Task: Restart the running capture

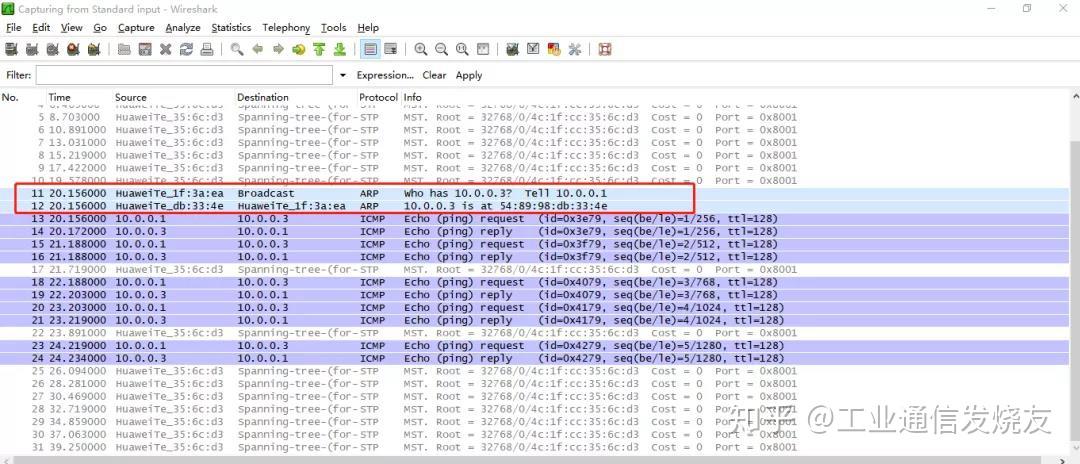Action: [x=94, y=50]
